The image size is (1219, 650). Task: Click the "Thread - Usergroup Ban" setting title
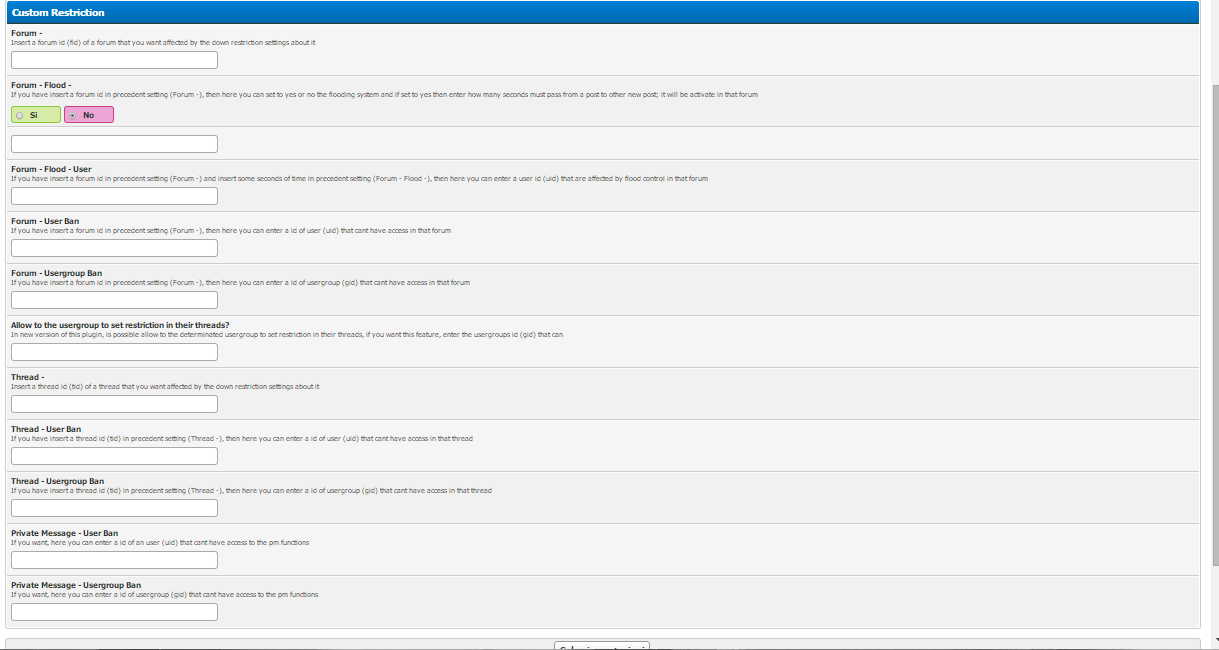57,481
